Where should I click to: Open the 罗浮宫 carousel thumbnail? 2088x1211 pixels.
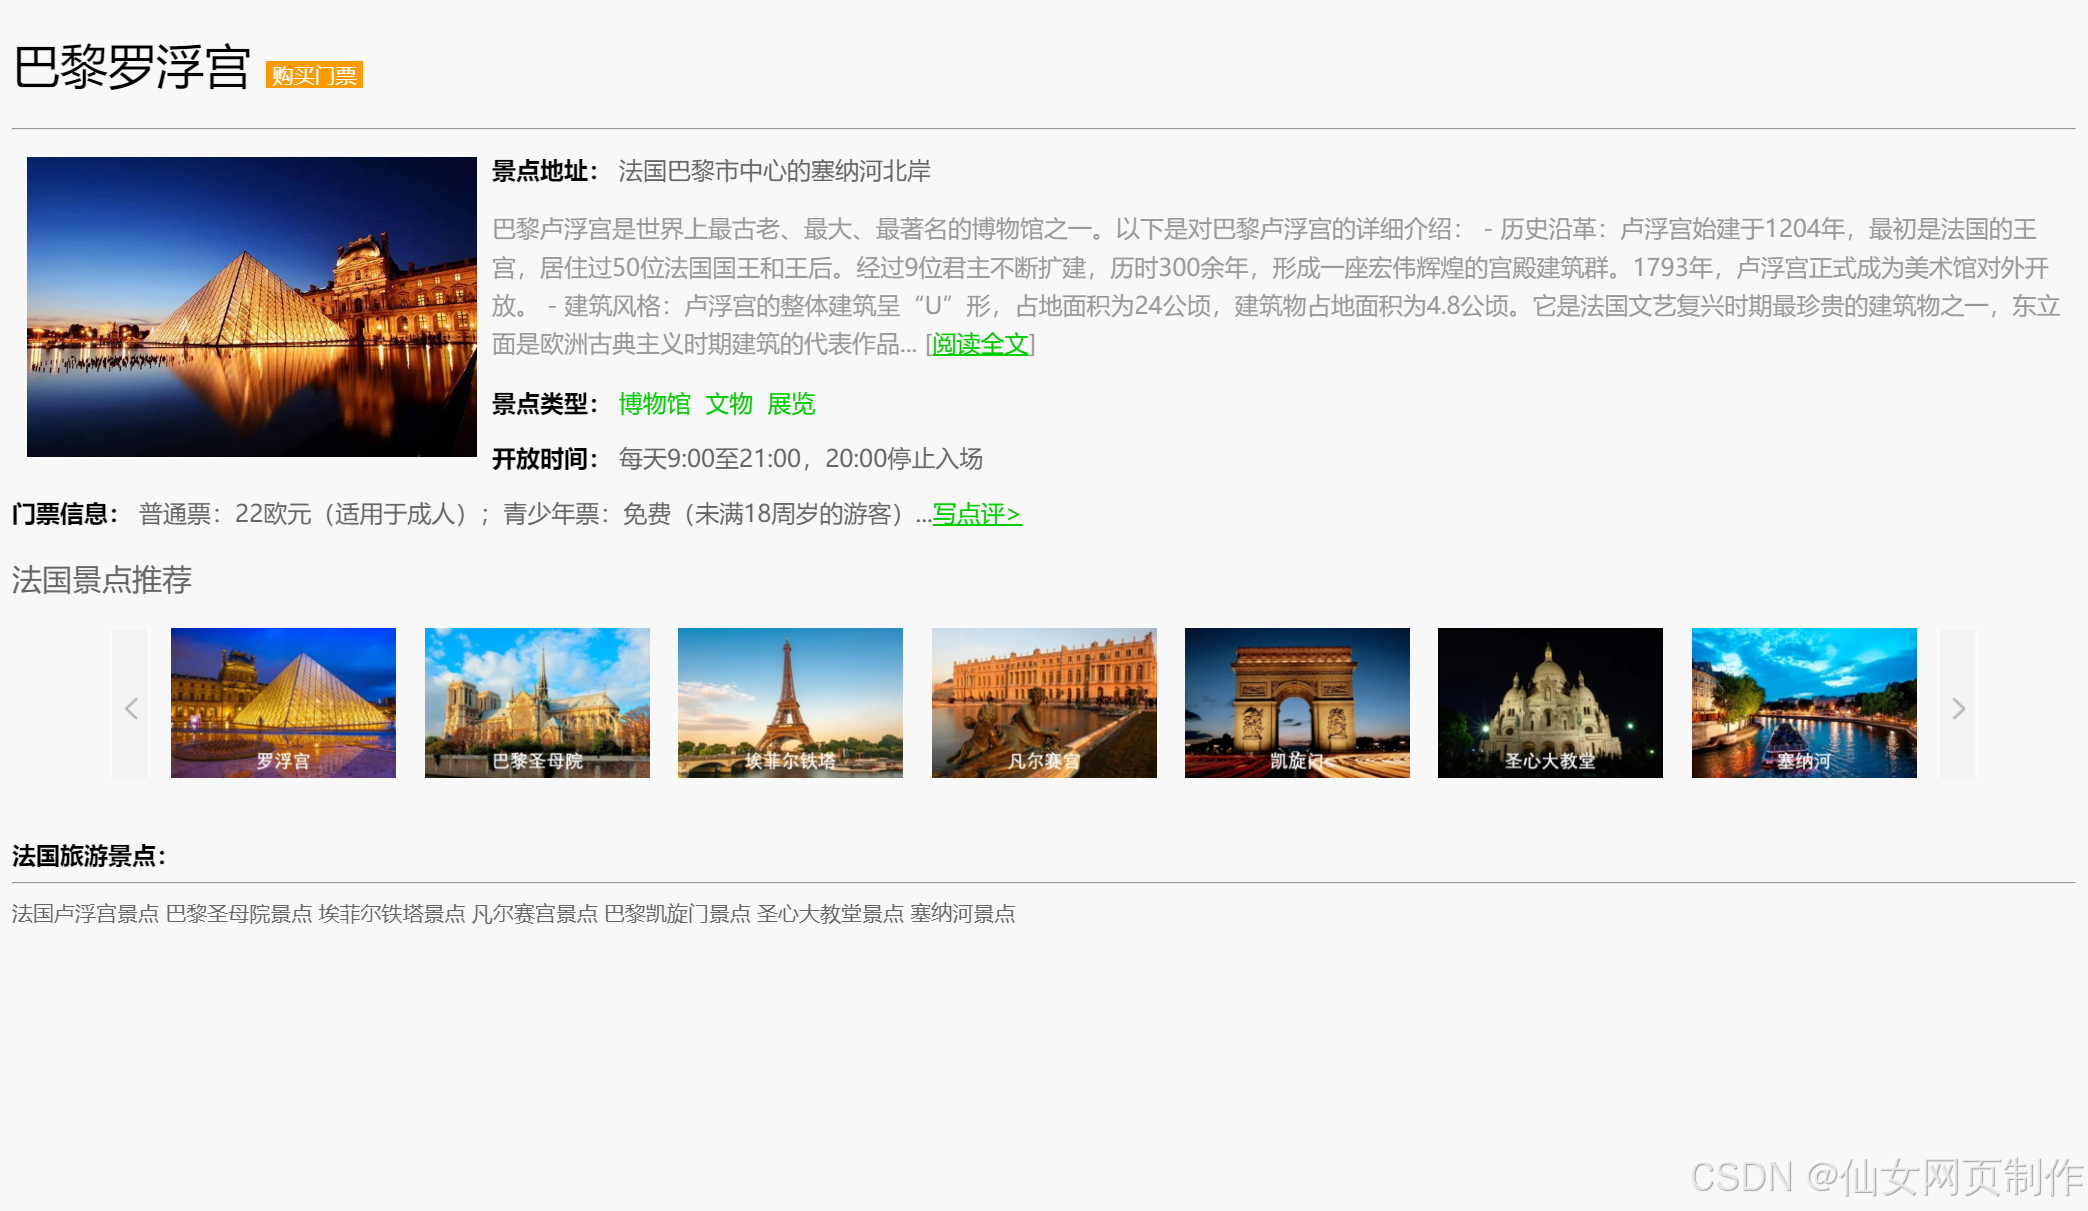click(283, 703)
